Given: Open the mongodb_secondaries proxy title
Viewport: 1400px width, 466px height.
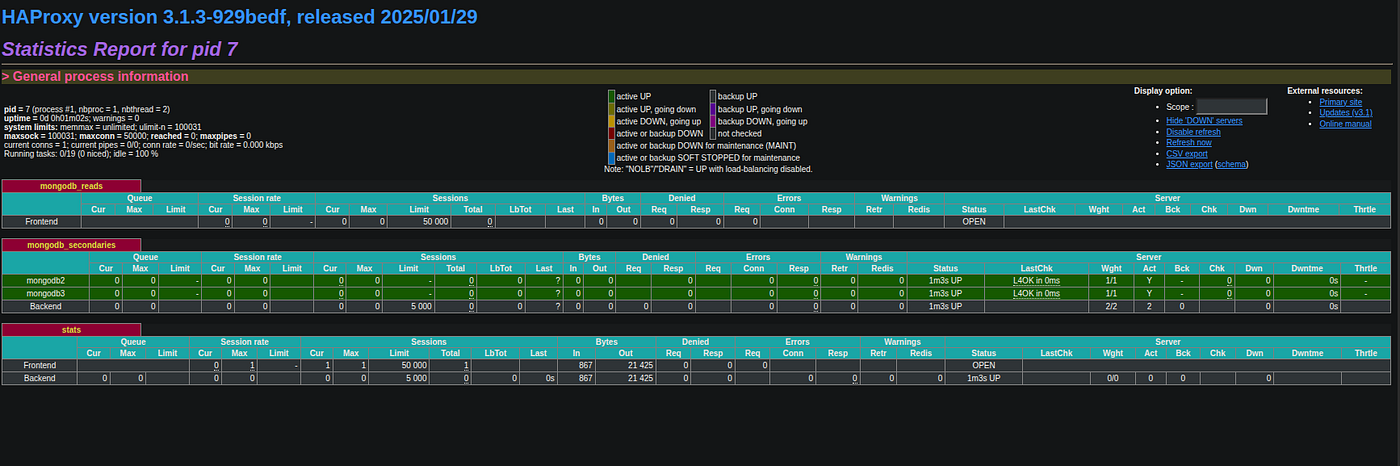Looking at the screenshot, I should tap(71, 245).
